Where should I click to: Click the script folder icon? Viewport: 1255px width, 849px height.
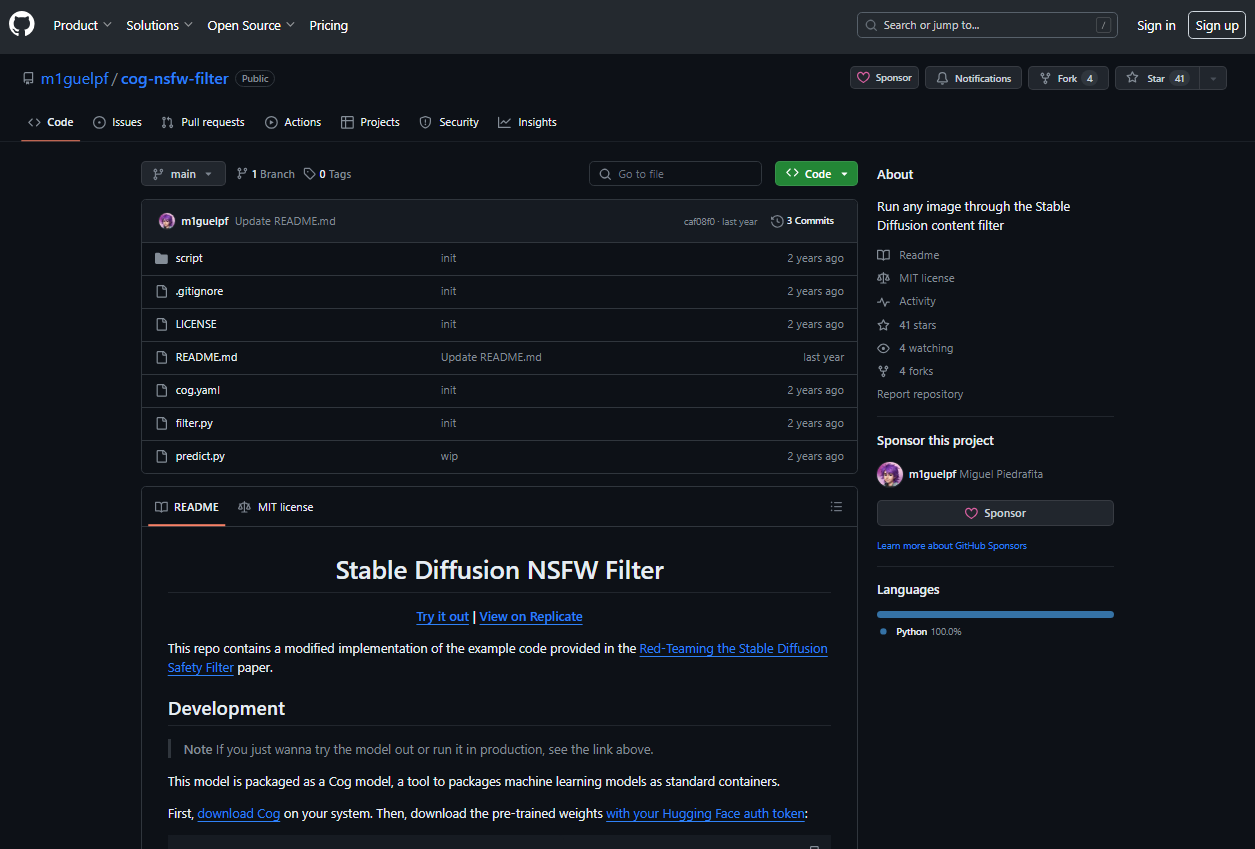tap(162, 258)
